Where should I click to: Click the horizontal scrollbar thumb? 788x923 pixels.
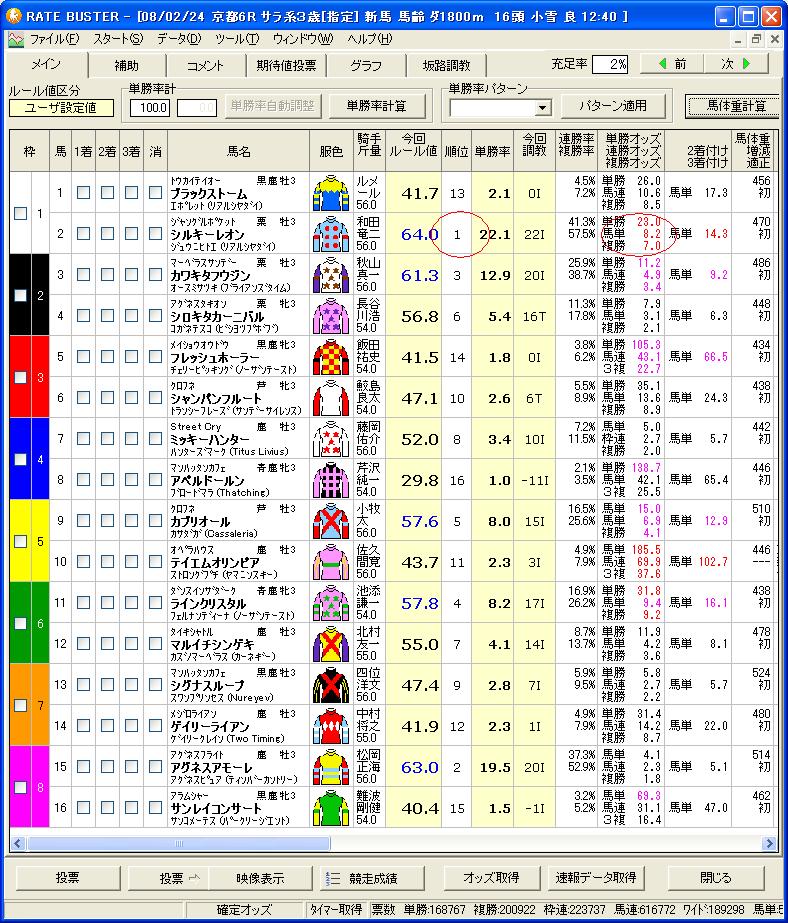[x=179, y=843]
